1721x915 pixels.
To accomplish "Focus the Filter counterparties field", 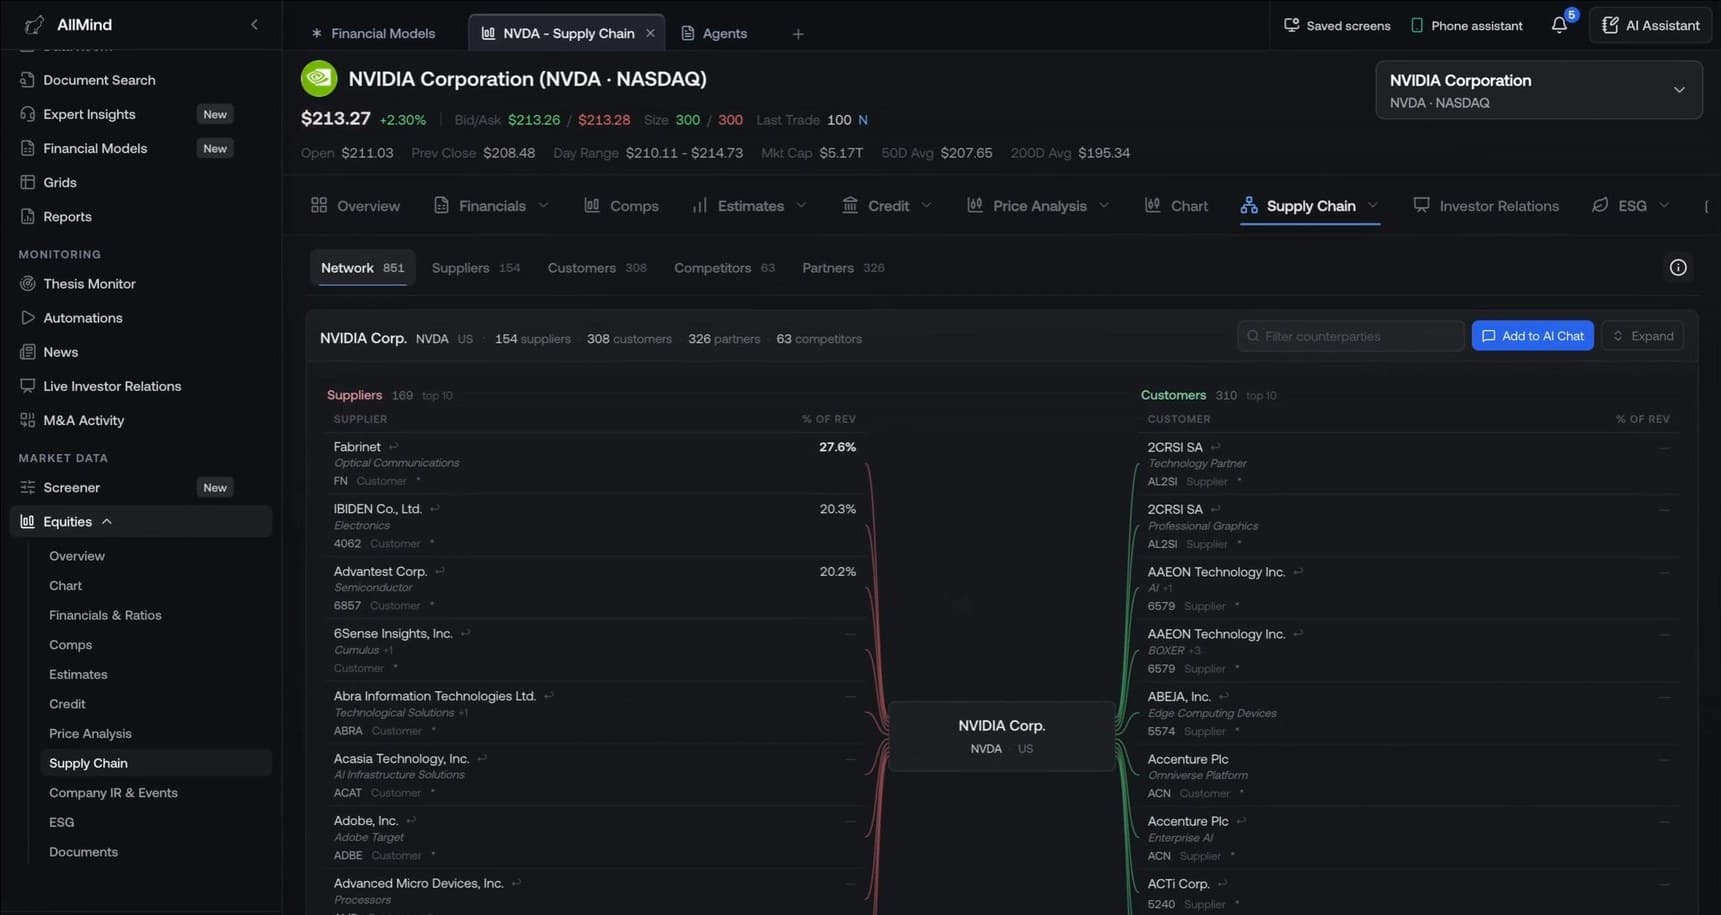I will click(x=1351, y=336).
